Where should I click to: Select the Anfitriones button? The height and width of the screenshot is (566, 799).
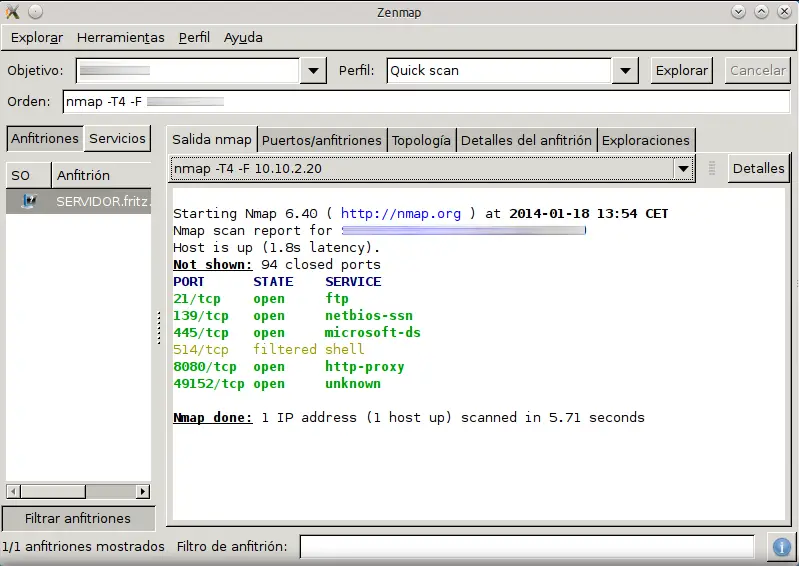pos(45,139)
